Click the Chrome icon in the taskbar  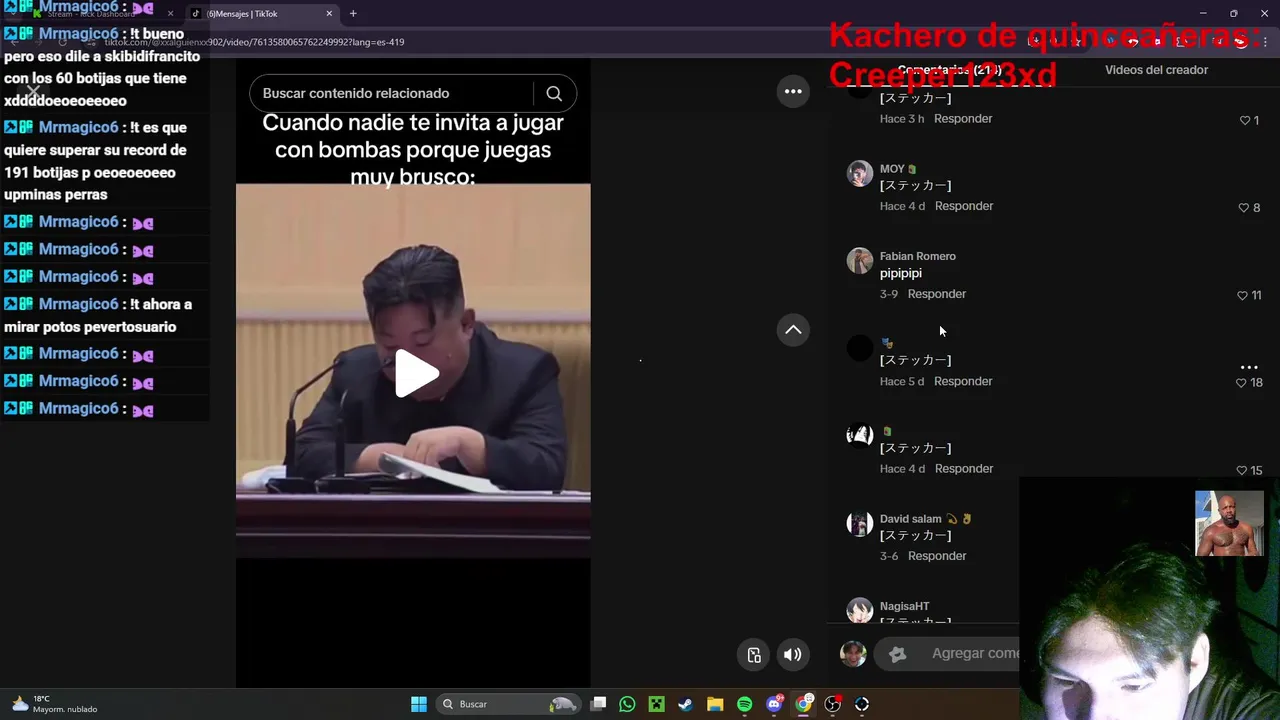click(803, 704)
